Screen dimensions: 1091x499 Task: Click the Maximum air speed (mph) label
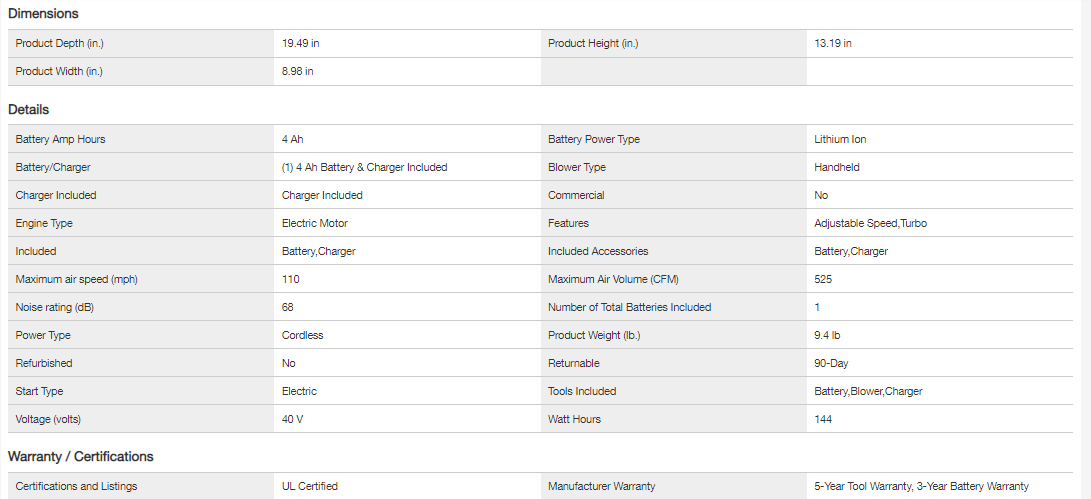77,280
